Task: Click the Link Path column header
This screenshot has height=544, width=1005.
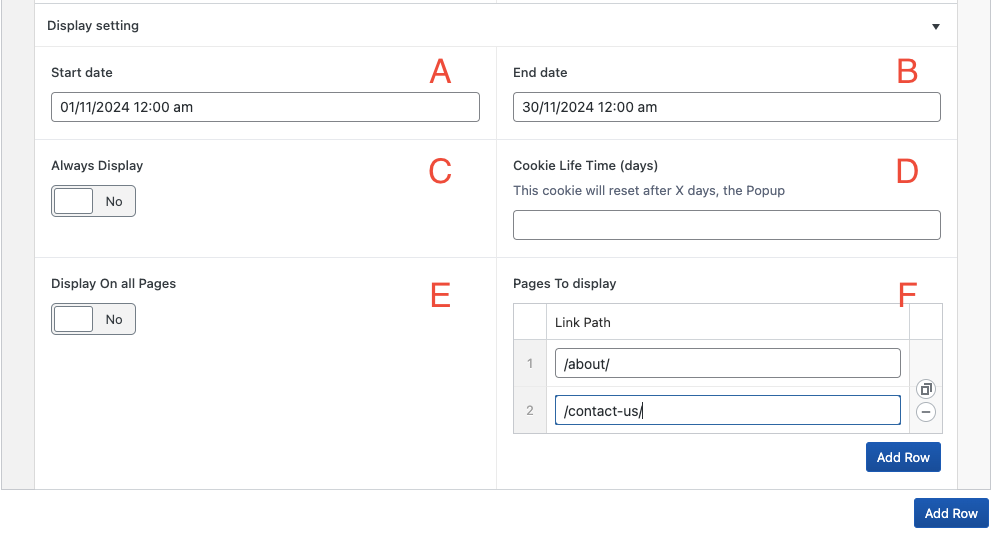Action: 583,322
